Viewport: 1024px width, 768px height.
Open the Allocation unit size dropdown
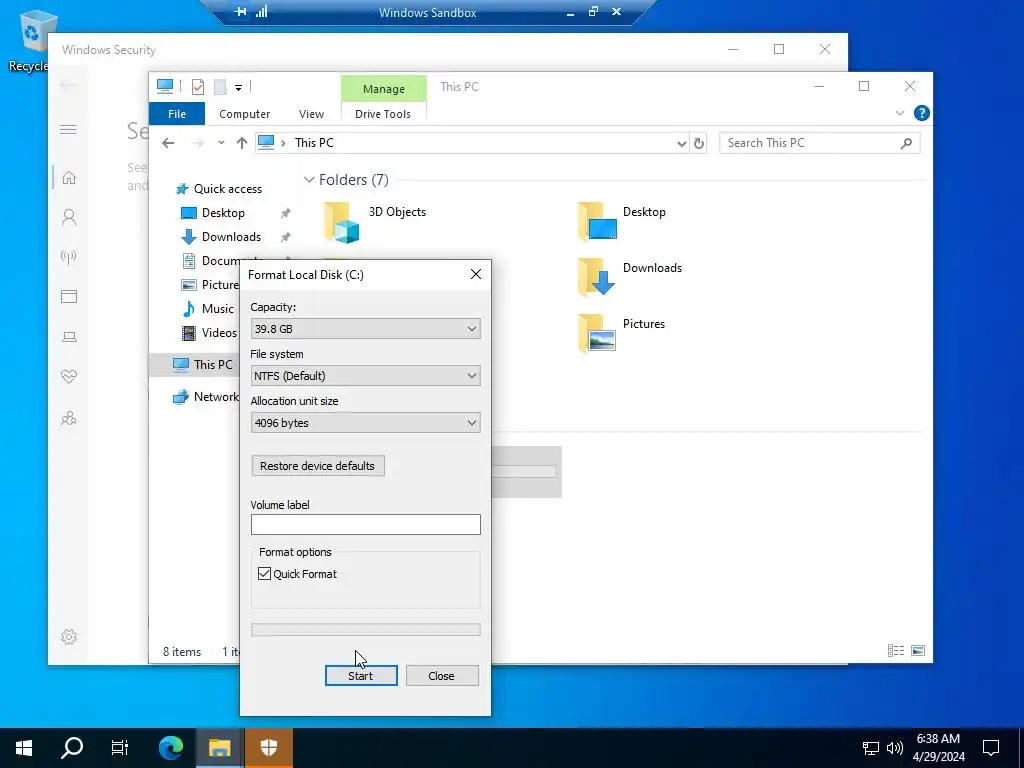tap(366, 423)
